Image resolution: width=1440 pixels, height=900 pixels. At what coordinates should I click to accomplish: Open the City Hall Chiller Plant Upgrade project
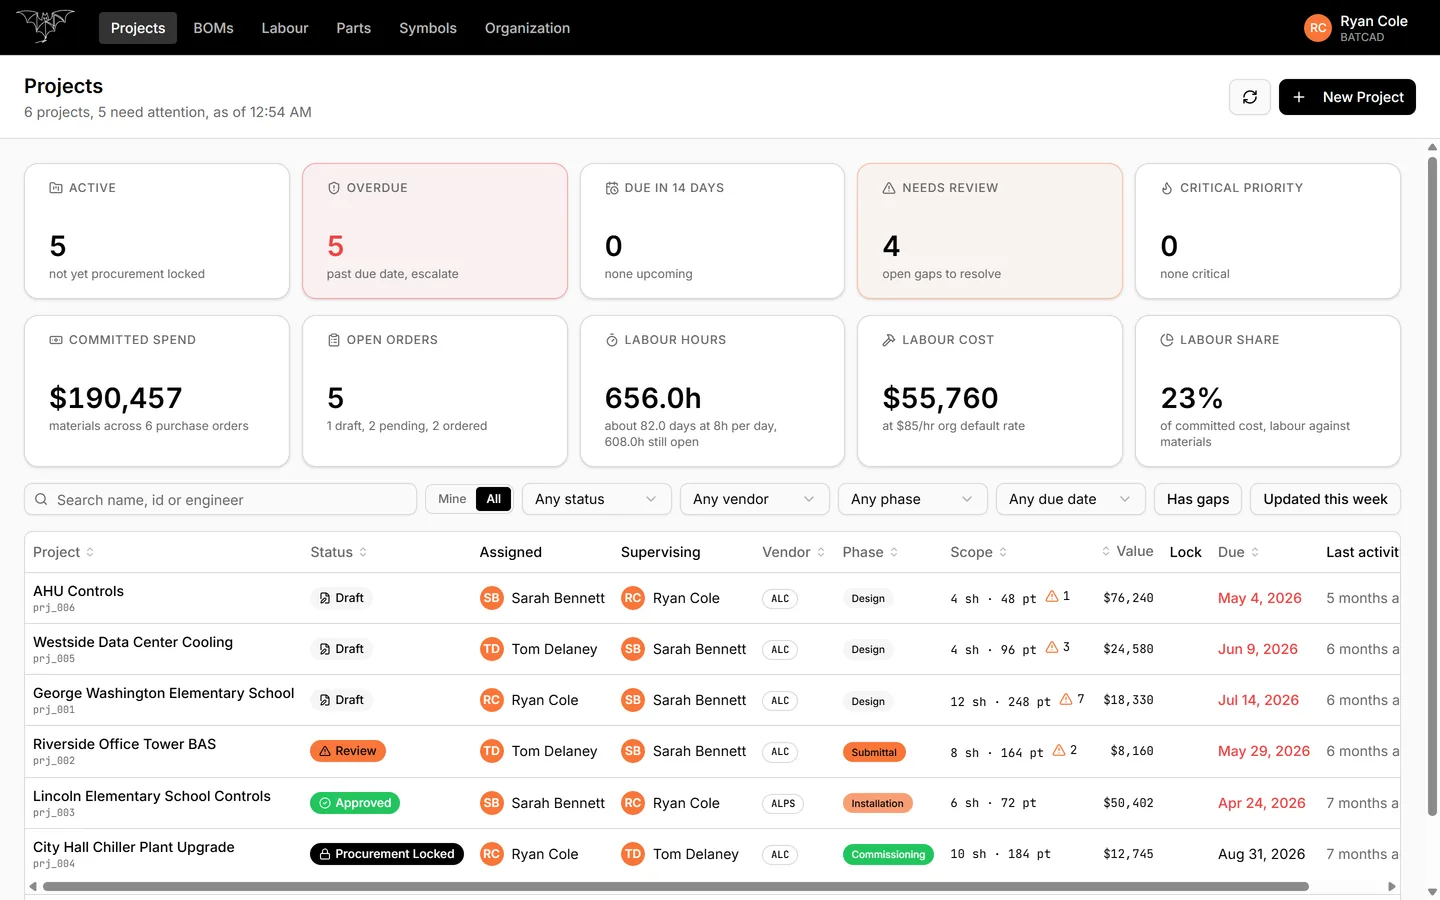point(134,847)
